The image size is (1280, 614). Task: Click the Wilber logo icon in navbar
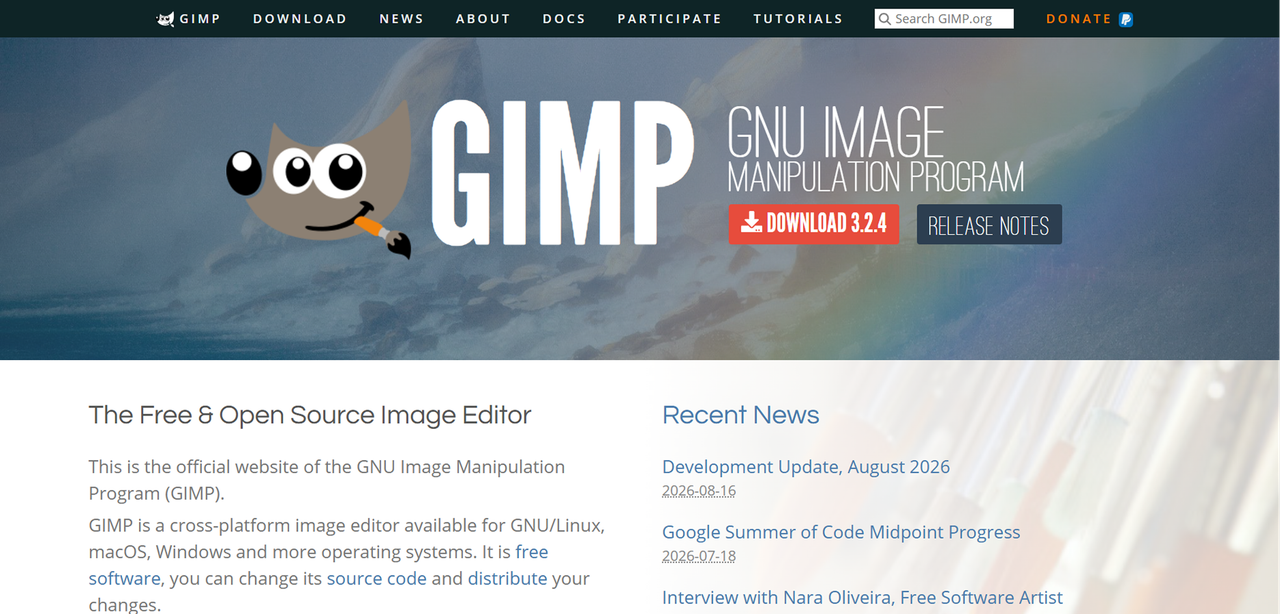166,19
